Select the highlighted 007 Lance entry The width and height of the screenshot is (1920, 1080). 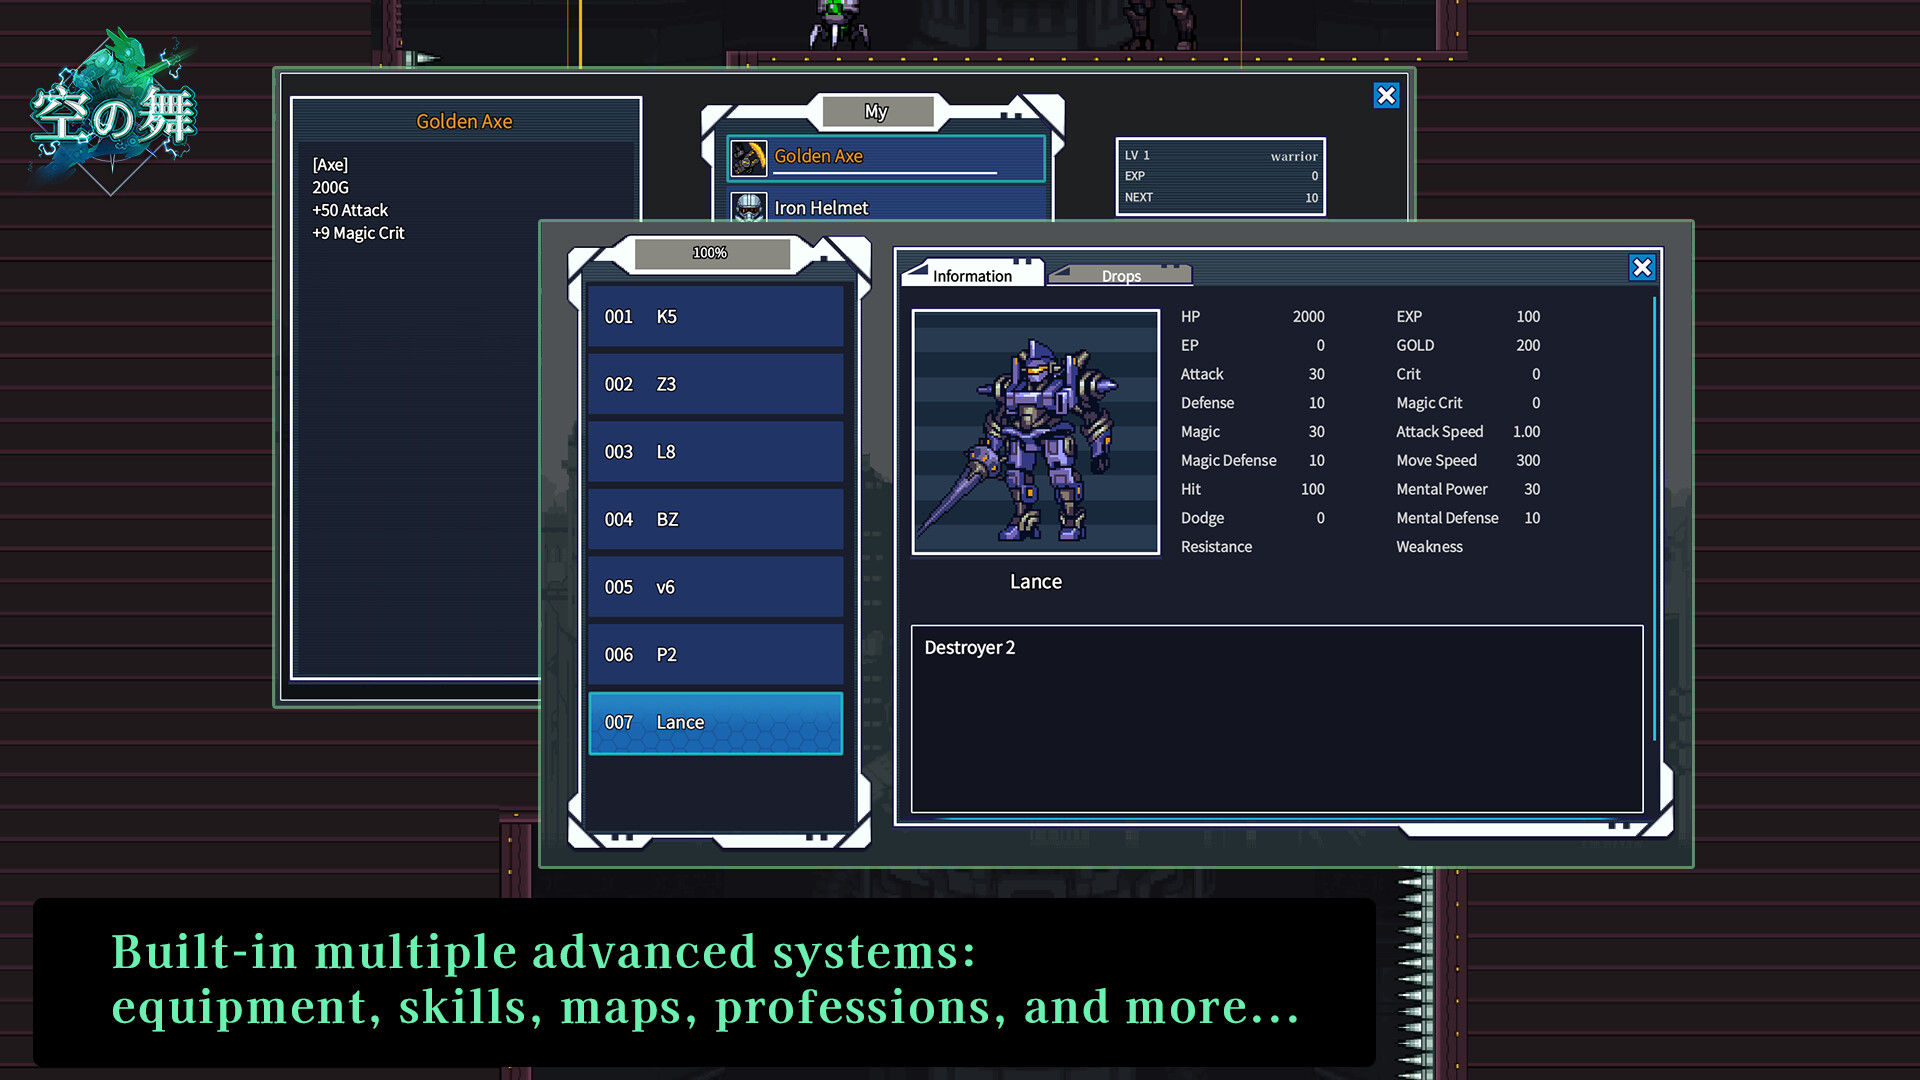click(715, 722)
